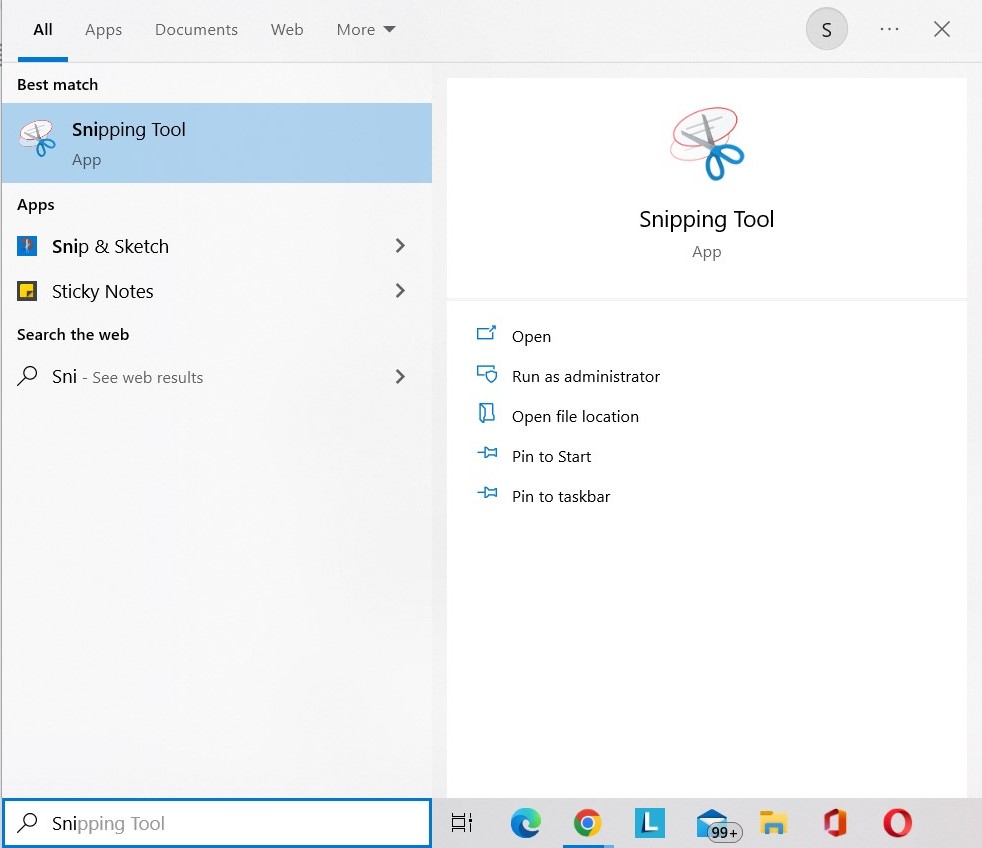Switch to the Documents search tab
The width and height of the screenshot is (982, 848).
pos(196,29)
